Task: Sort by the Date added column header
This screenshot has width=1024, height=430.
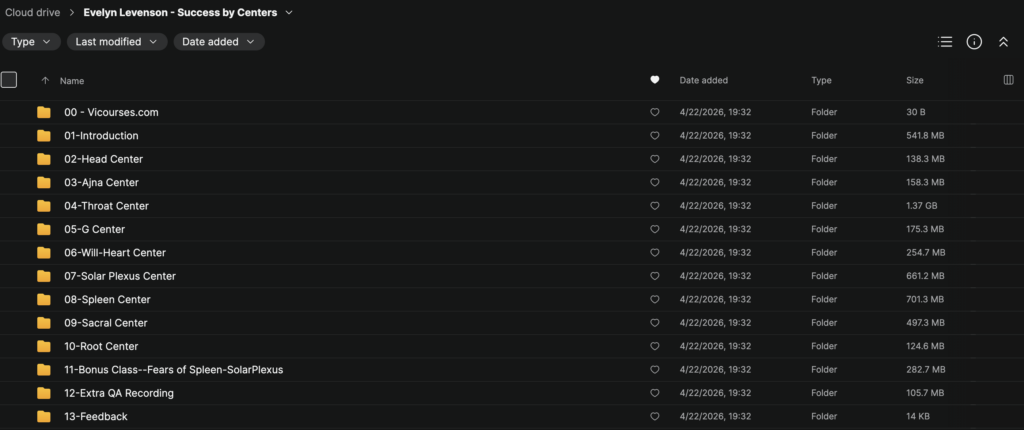Action: tap(704, 80)
